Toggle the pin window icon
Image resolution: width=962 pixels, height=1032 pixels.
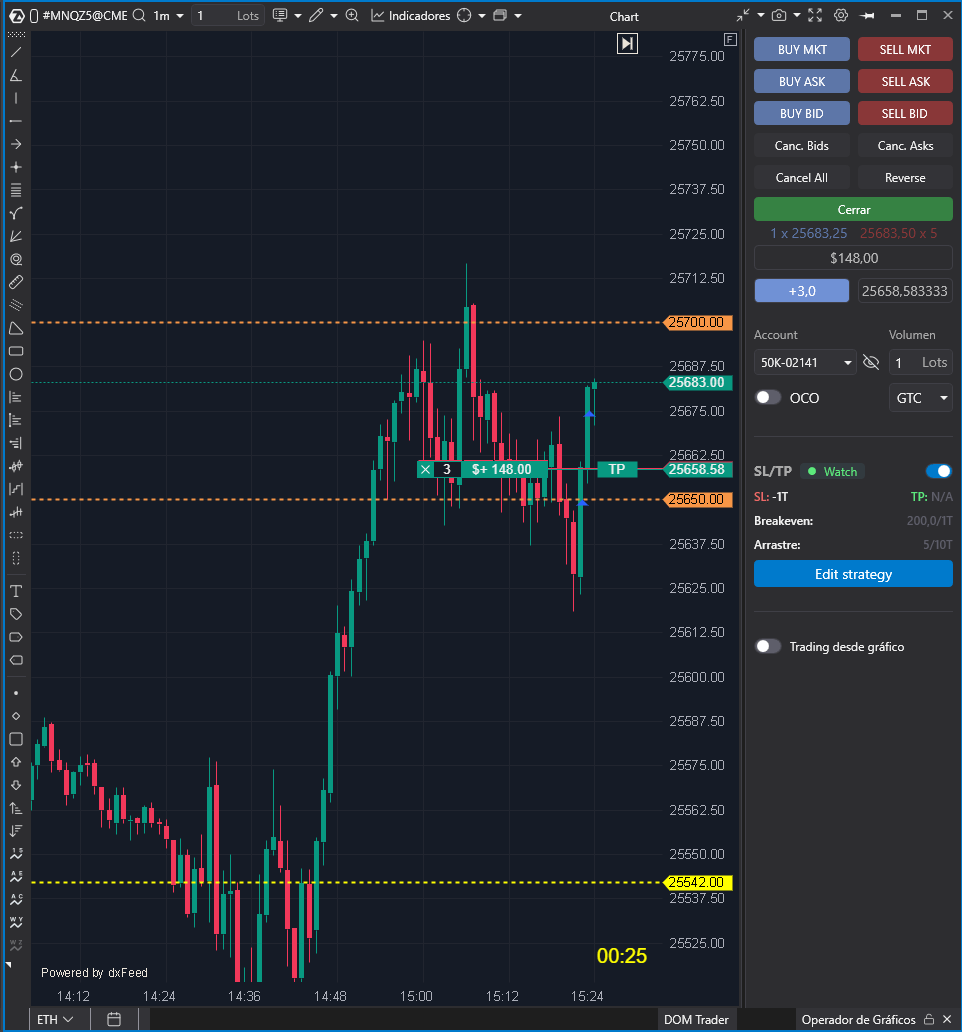pyautogui.click(x=867, y=15)
